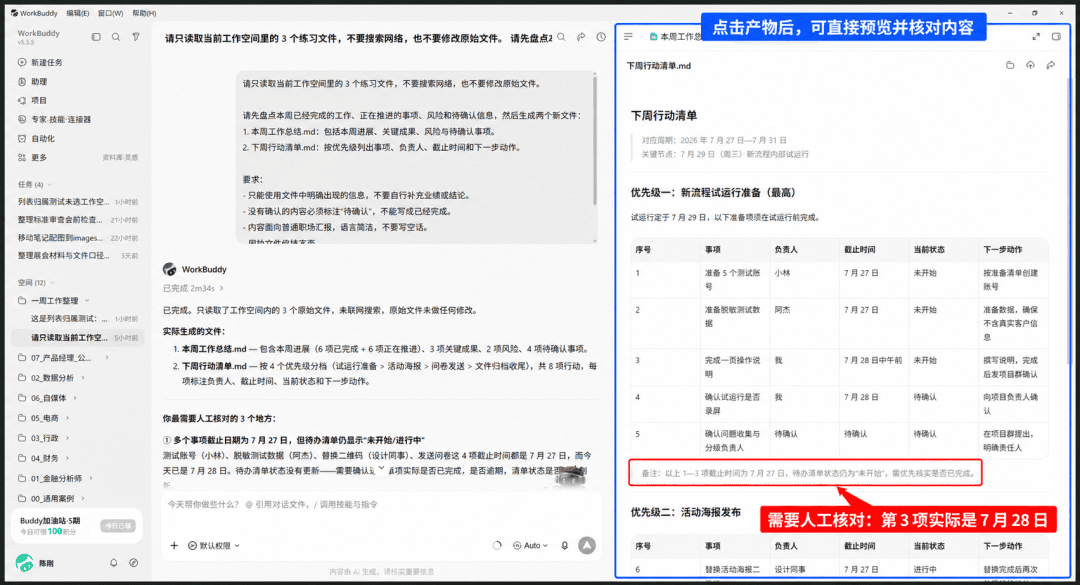
Task: Open task 整理展会材料与文件口径...
Action: [78, 256]
